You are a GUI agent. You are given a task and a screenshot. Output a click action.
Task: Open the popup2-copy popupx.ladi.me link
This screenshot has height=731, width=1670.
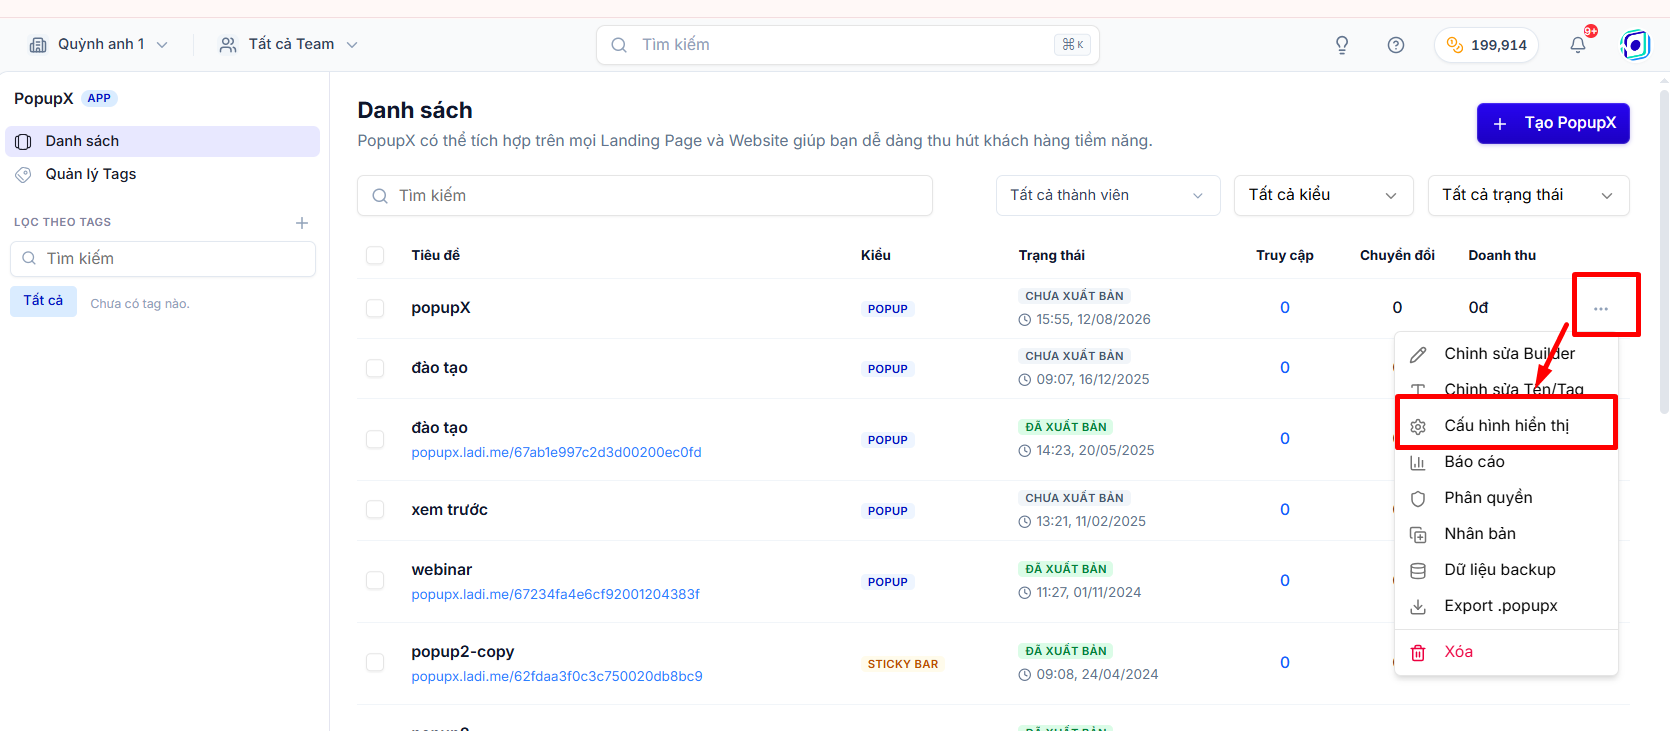point(557,677)
